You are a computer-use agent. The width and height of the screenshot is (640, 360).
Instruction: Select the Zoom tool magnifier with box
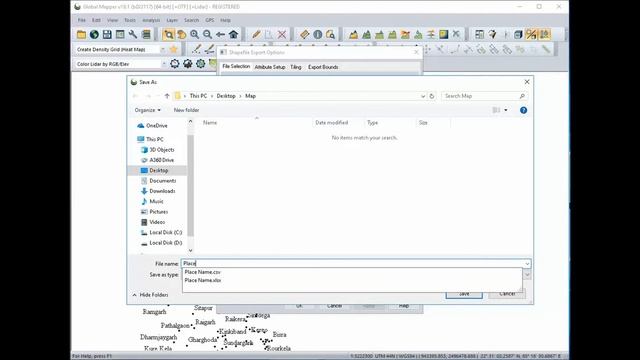(168, 35)
